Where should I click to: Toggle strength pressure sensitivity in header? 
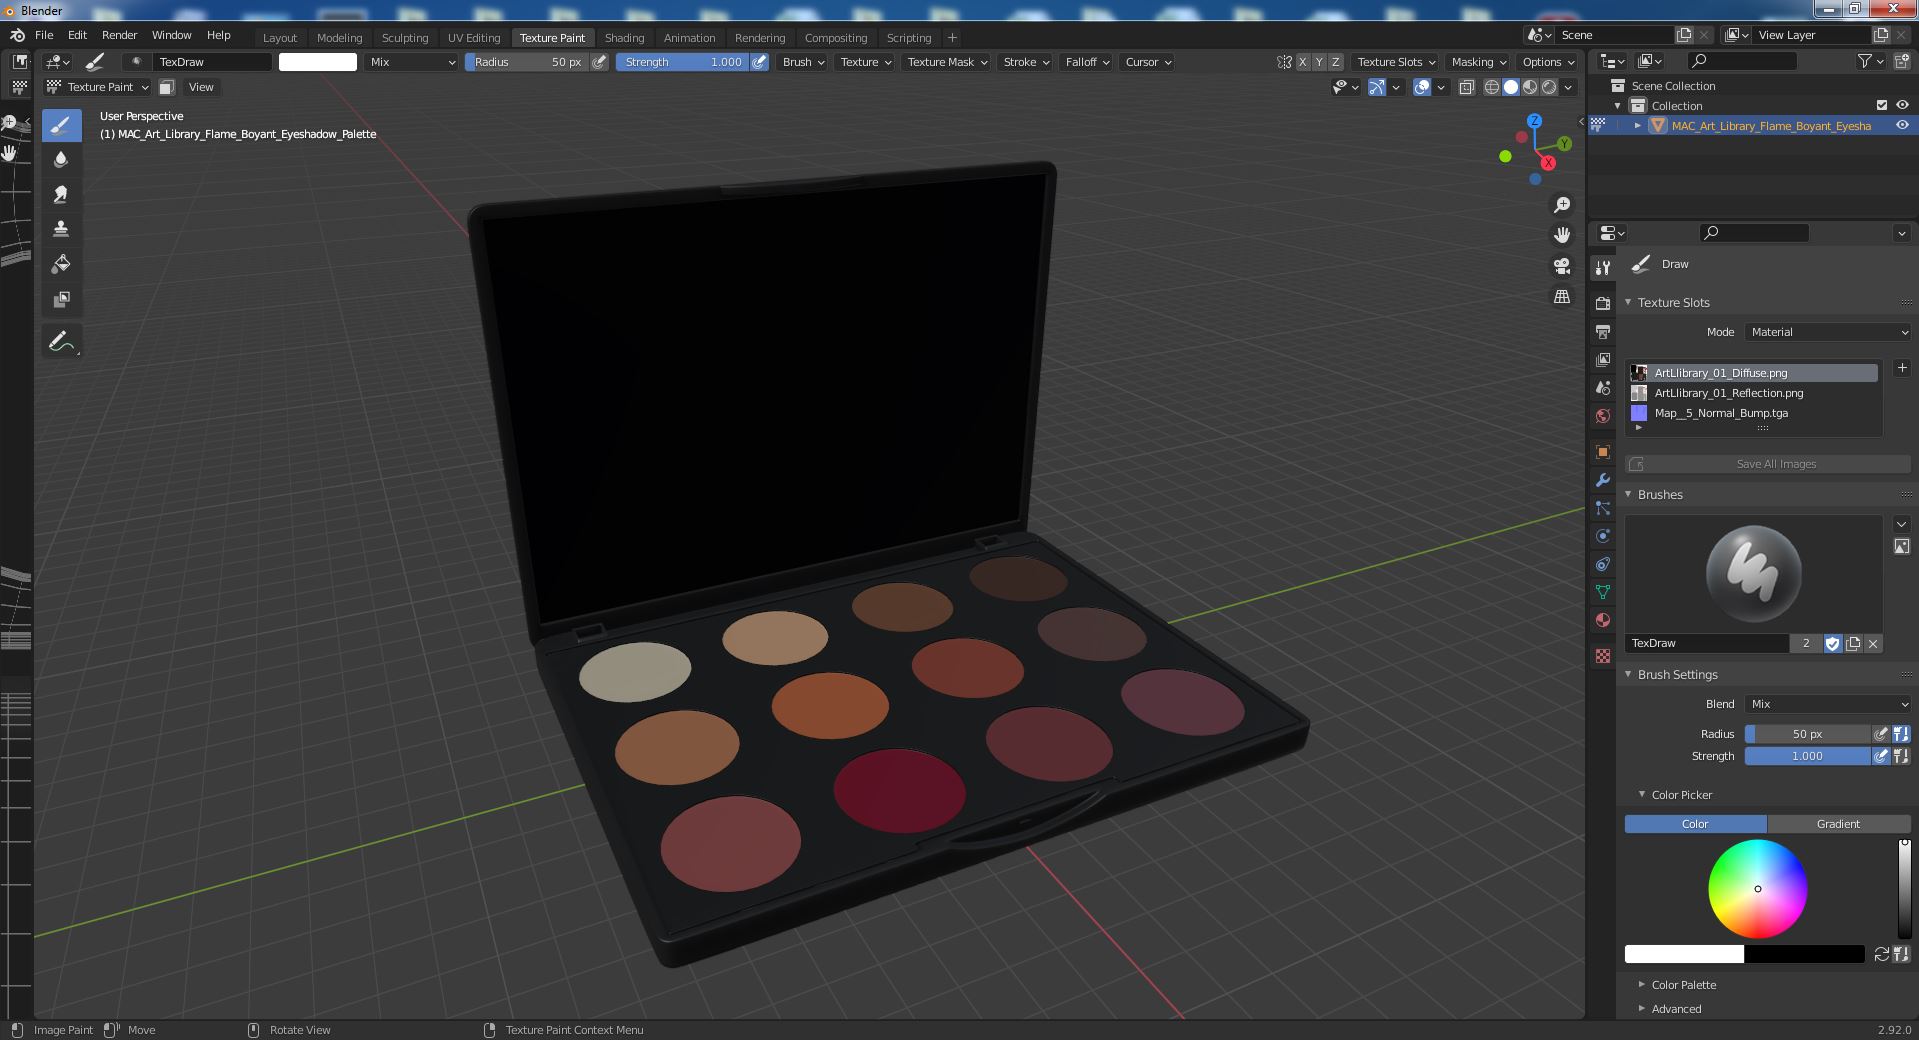click(x=760, y=62)
